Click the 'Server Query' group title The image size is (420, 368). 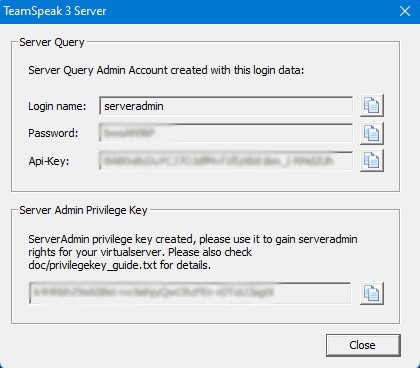coord(52,42)
